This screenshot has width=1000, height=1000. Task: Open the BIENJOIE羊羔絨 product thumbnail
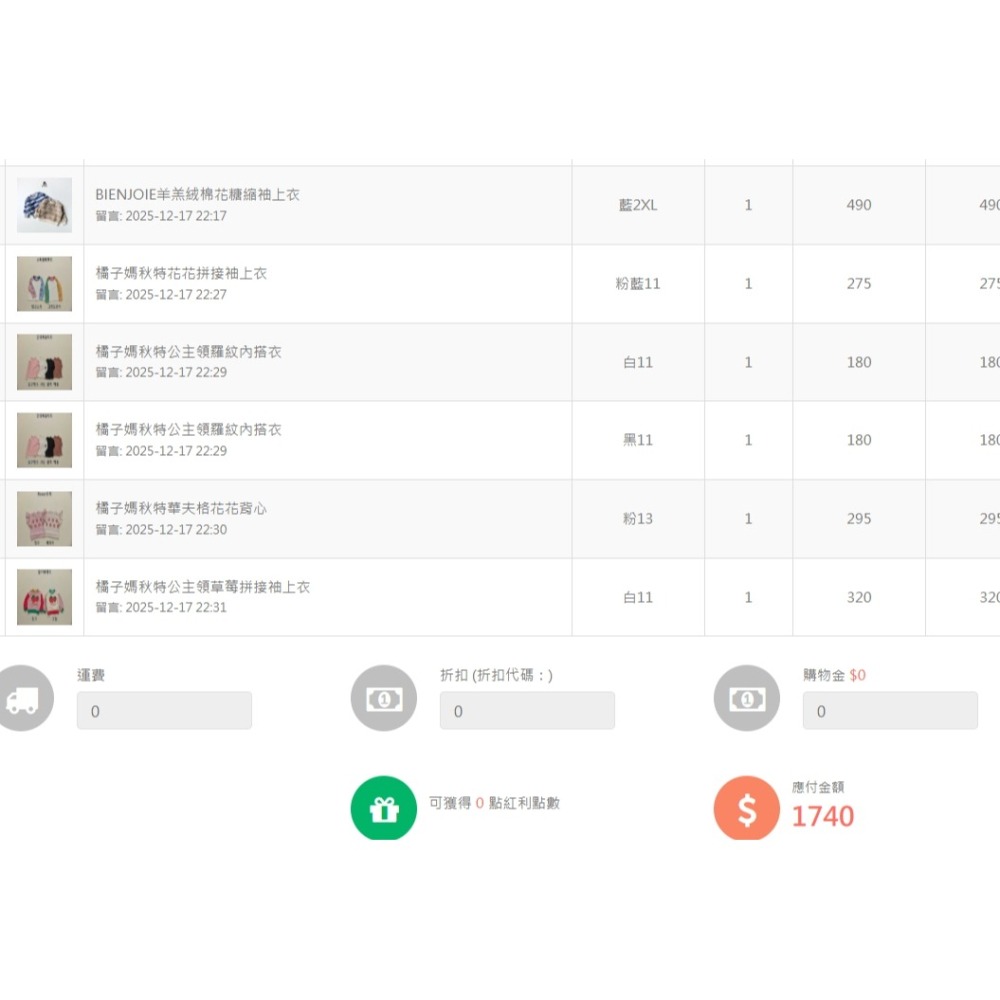[44, 205]
